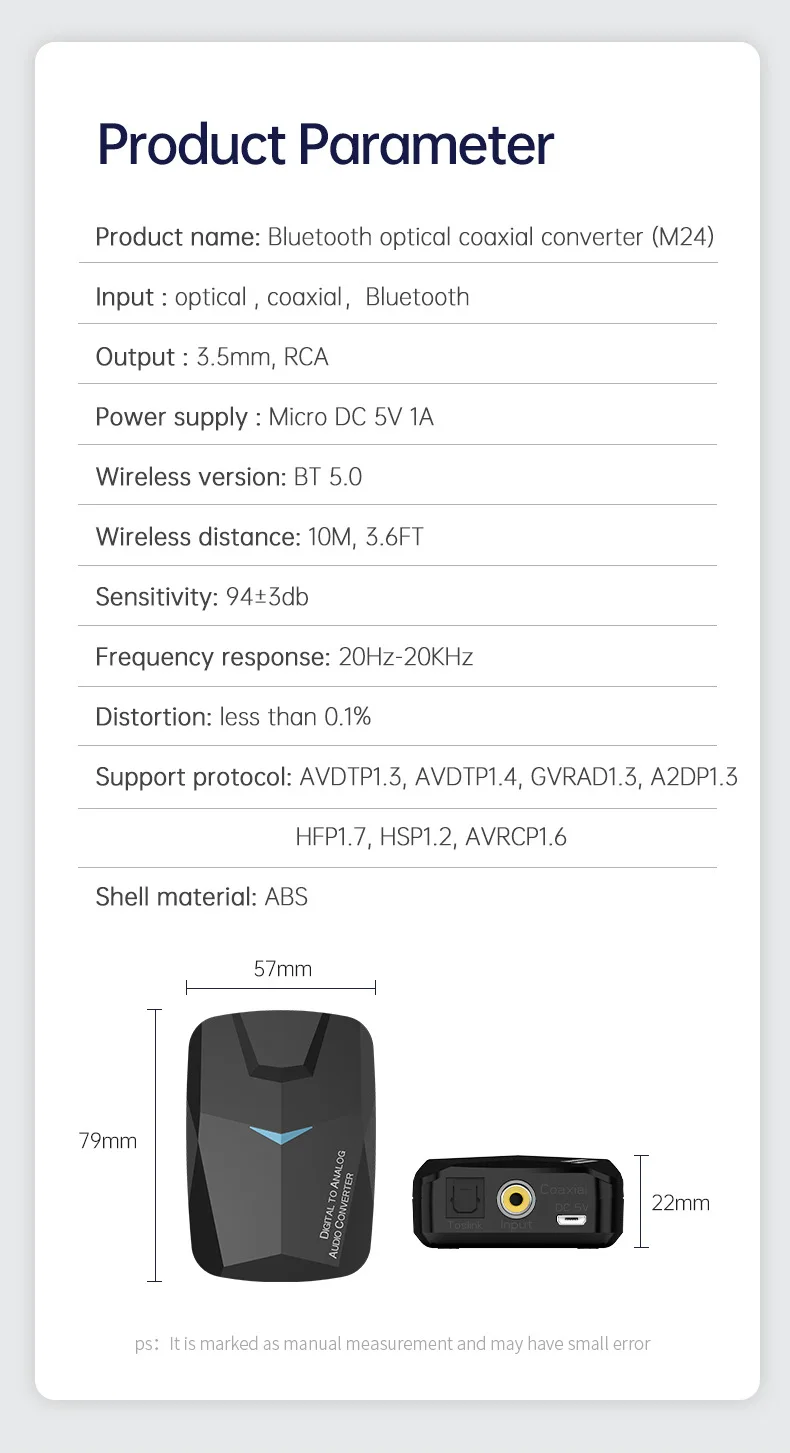Click the yellow coaxial RCA jack

tap(516, 1196)
